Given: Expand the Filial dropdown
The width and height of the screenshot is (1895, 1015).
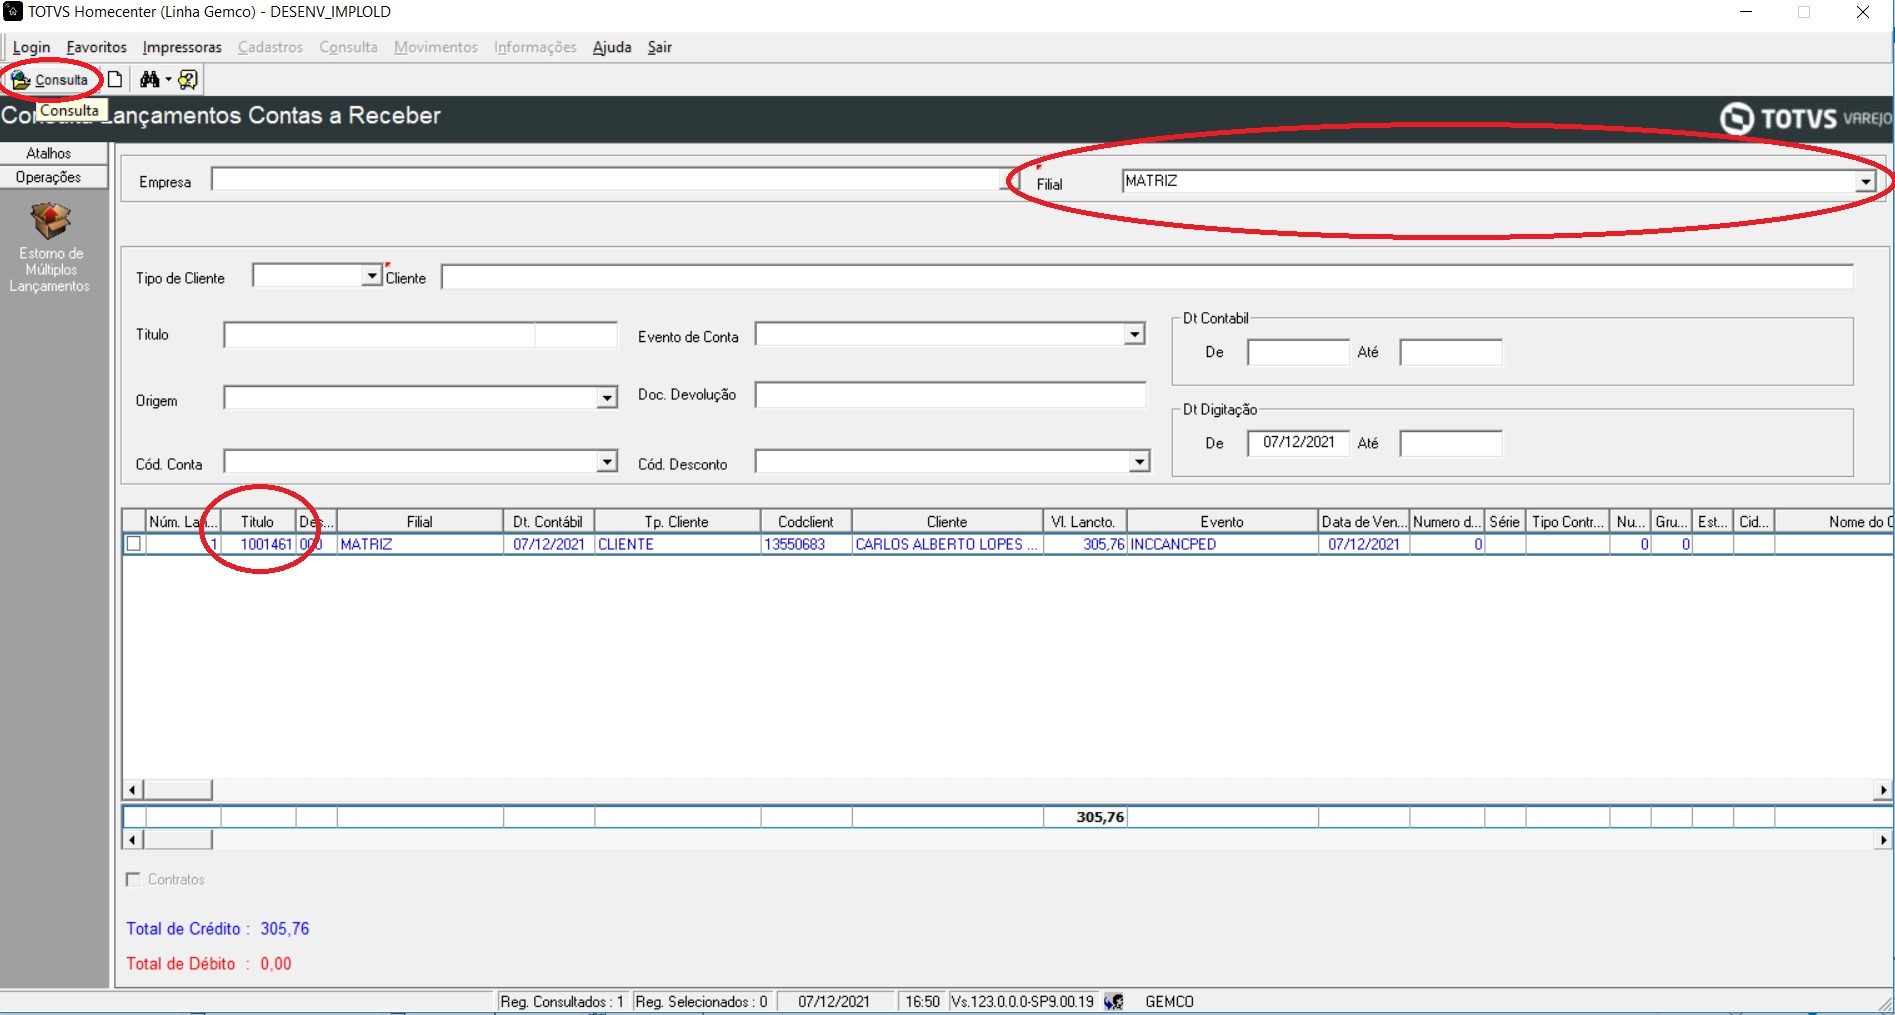Looking at the screenshot, I should tap(1865, 181).
